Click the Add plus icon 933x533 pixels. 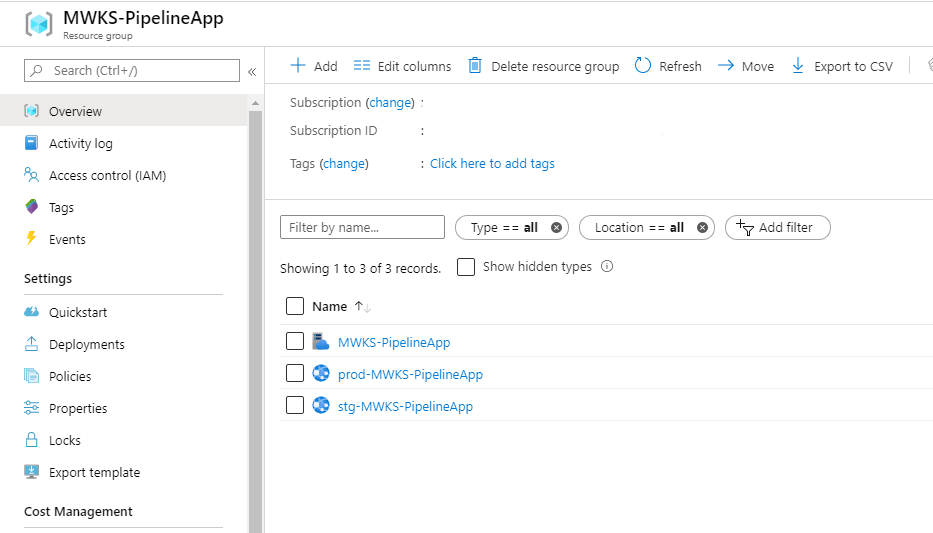[x=297, y=66]
